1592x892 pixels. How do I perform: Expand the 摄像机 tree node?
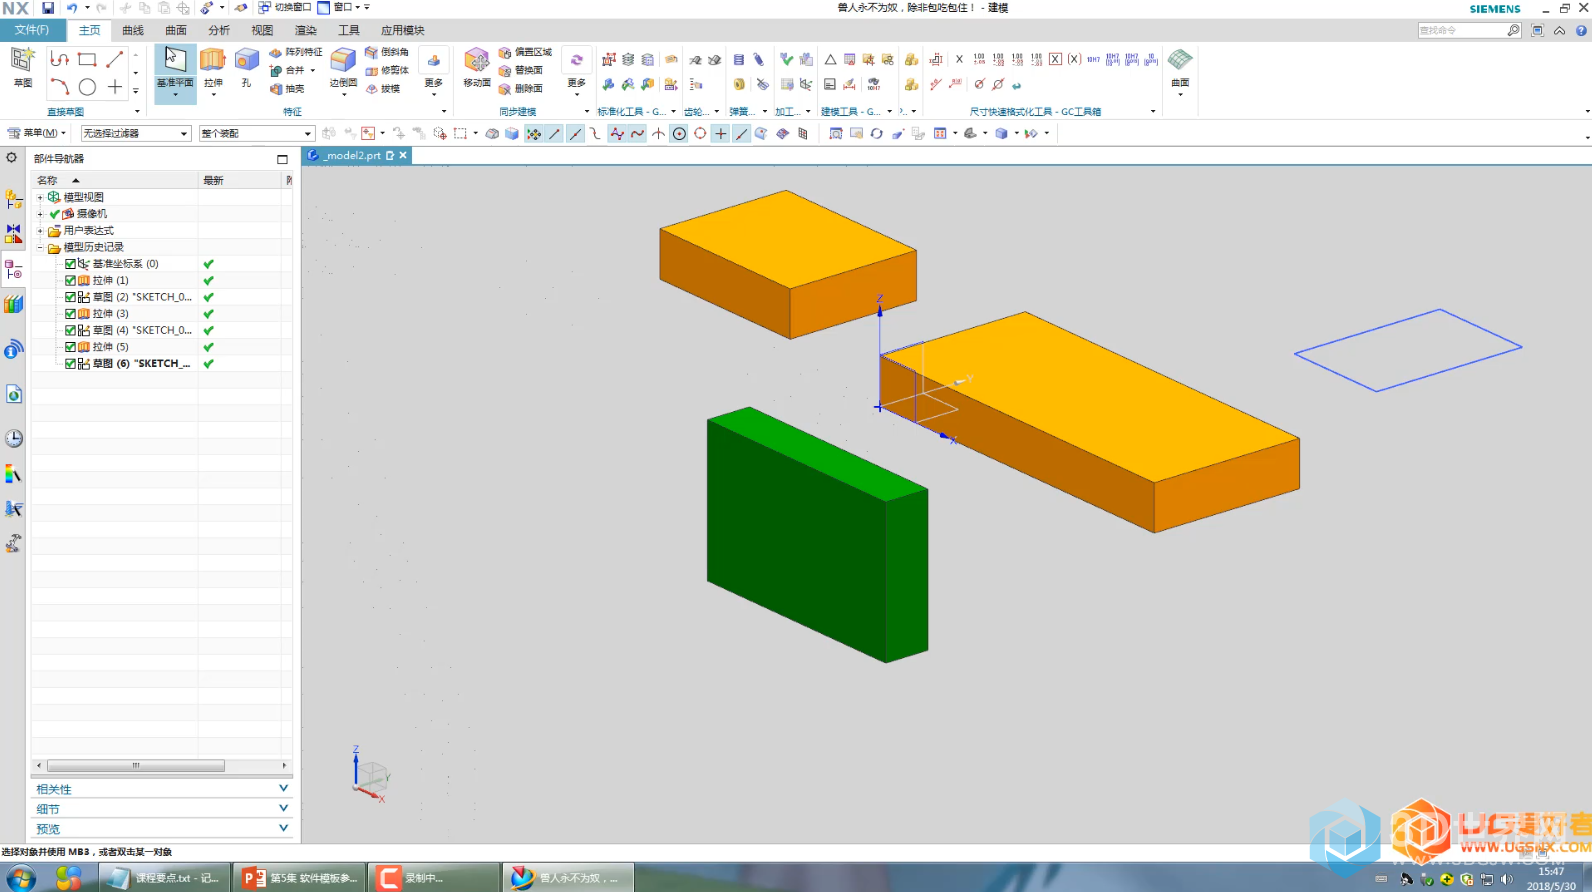[40, 214]
